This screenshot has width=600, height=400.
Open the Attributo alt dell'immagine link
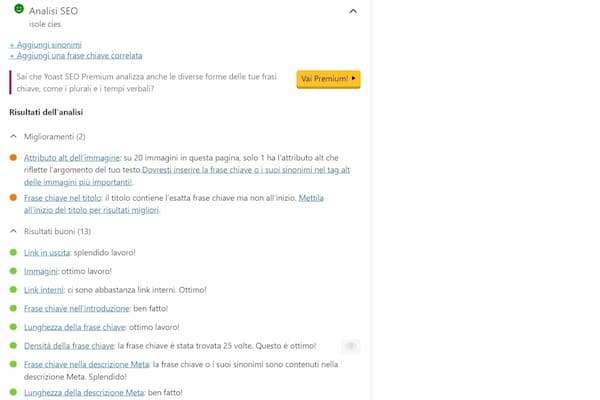71,158
